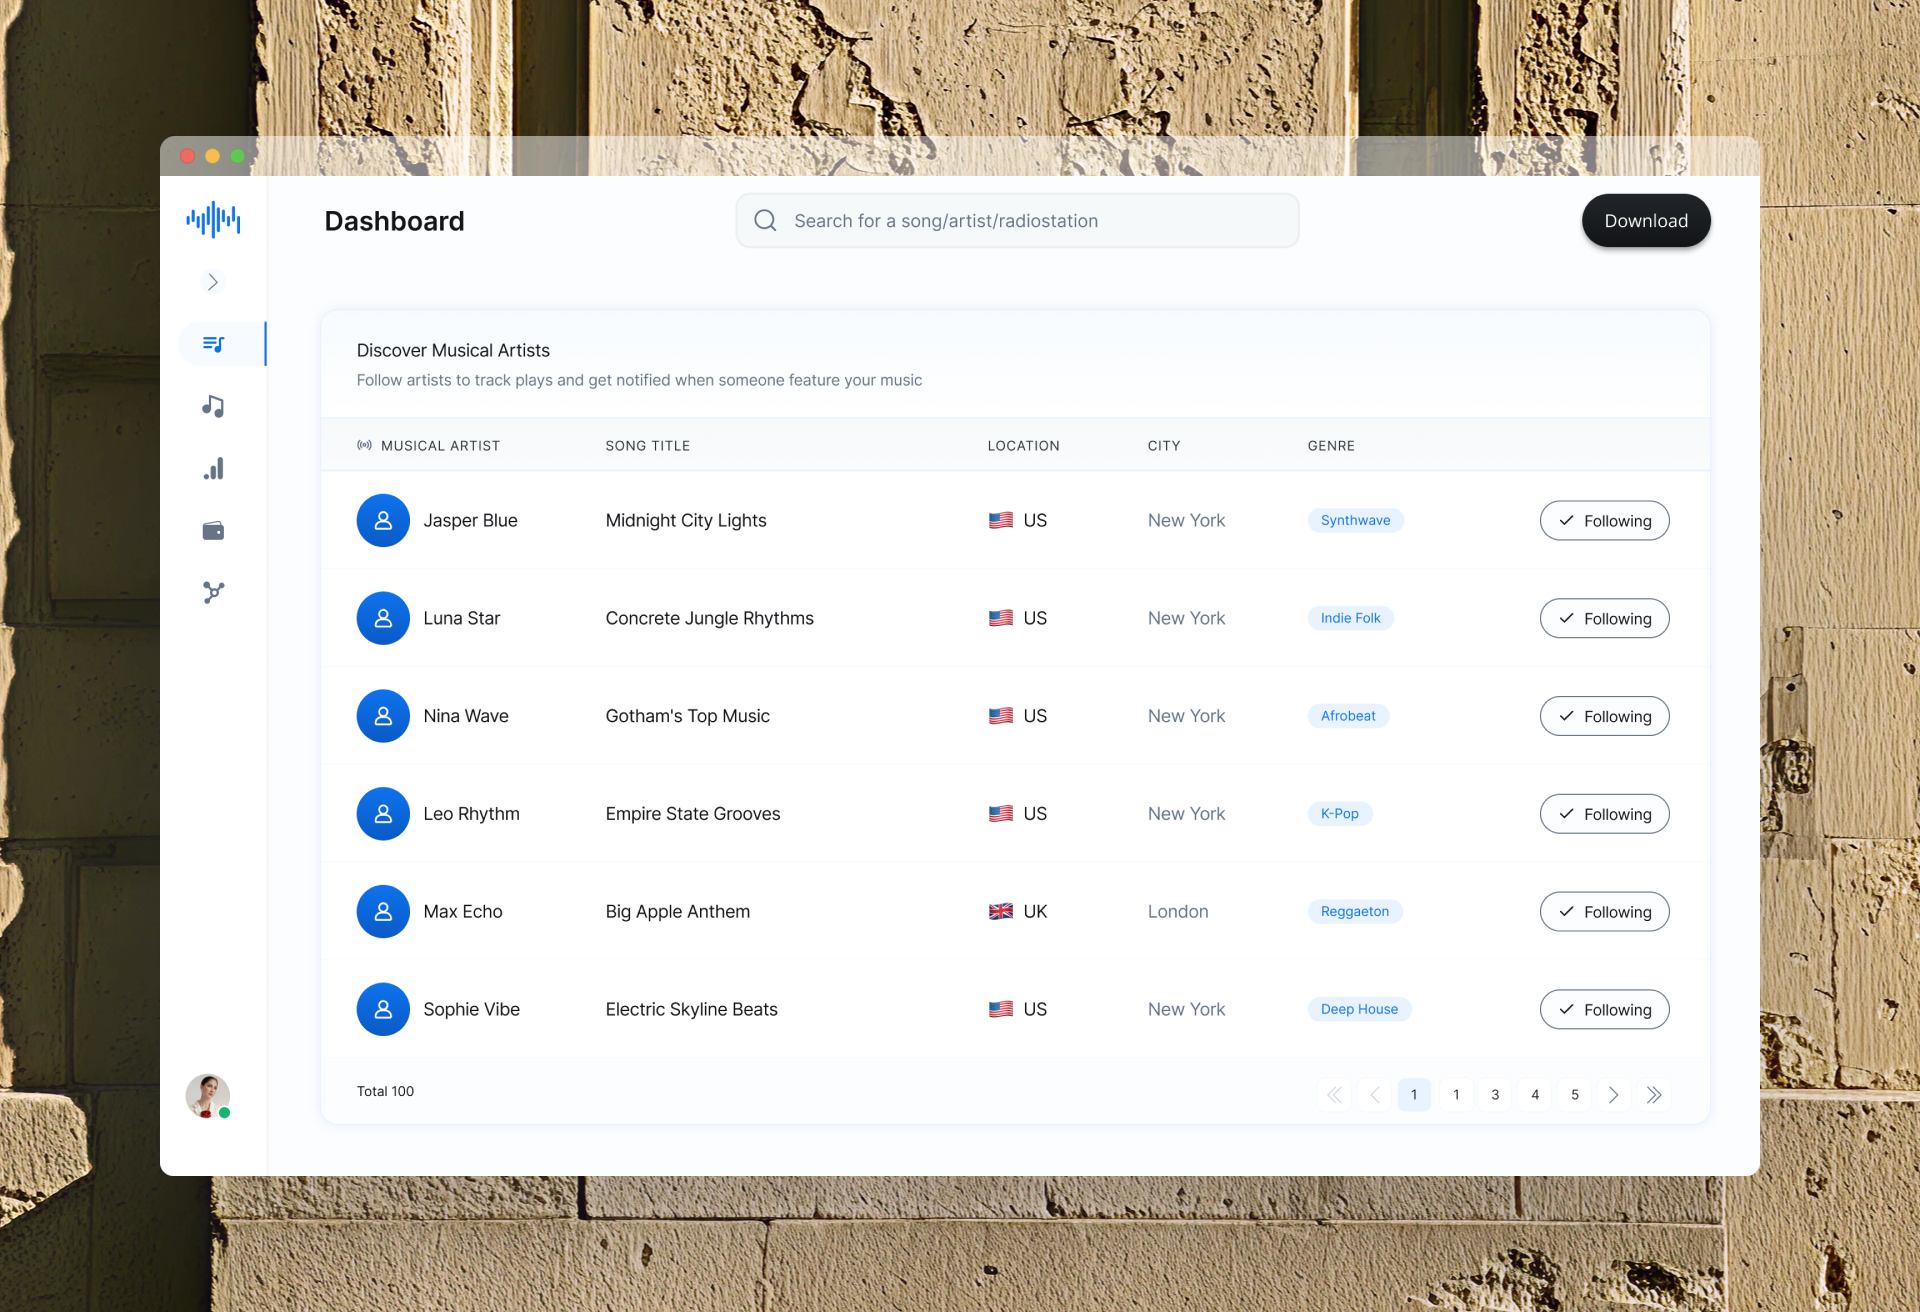
Task: Click Jasper Blue's avatar icon
Action: (x=383, y=521)
